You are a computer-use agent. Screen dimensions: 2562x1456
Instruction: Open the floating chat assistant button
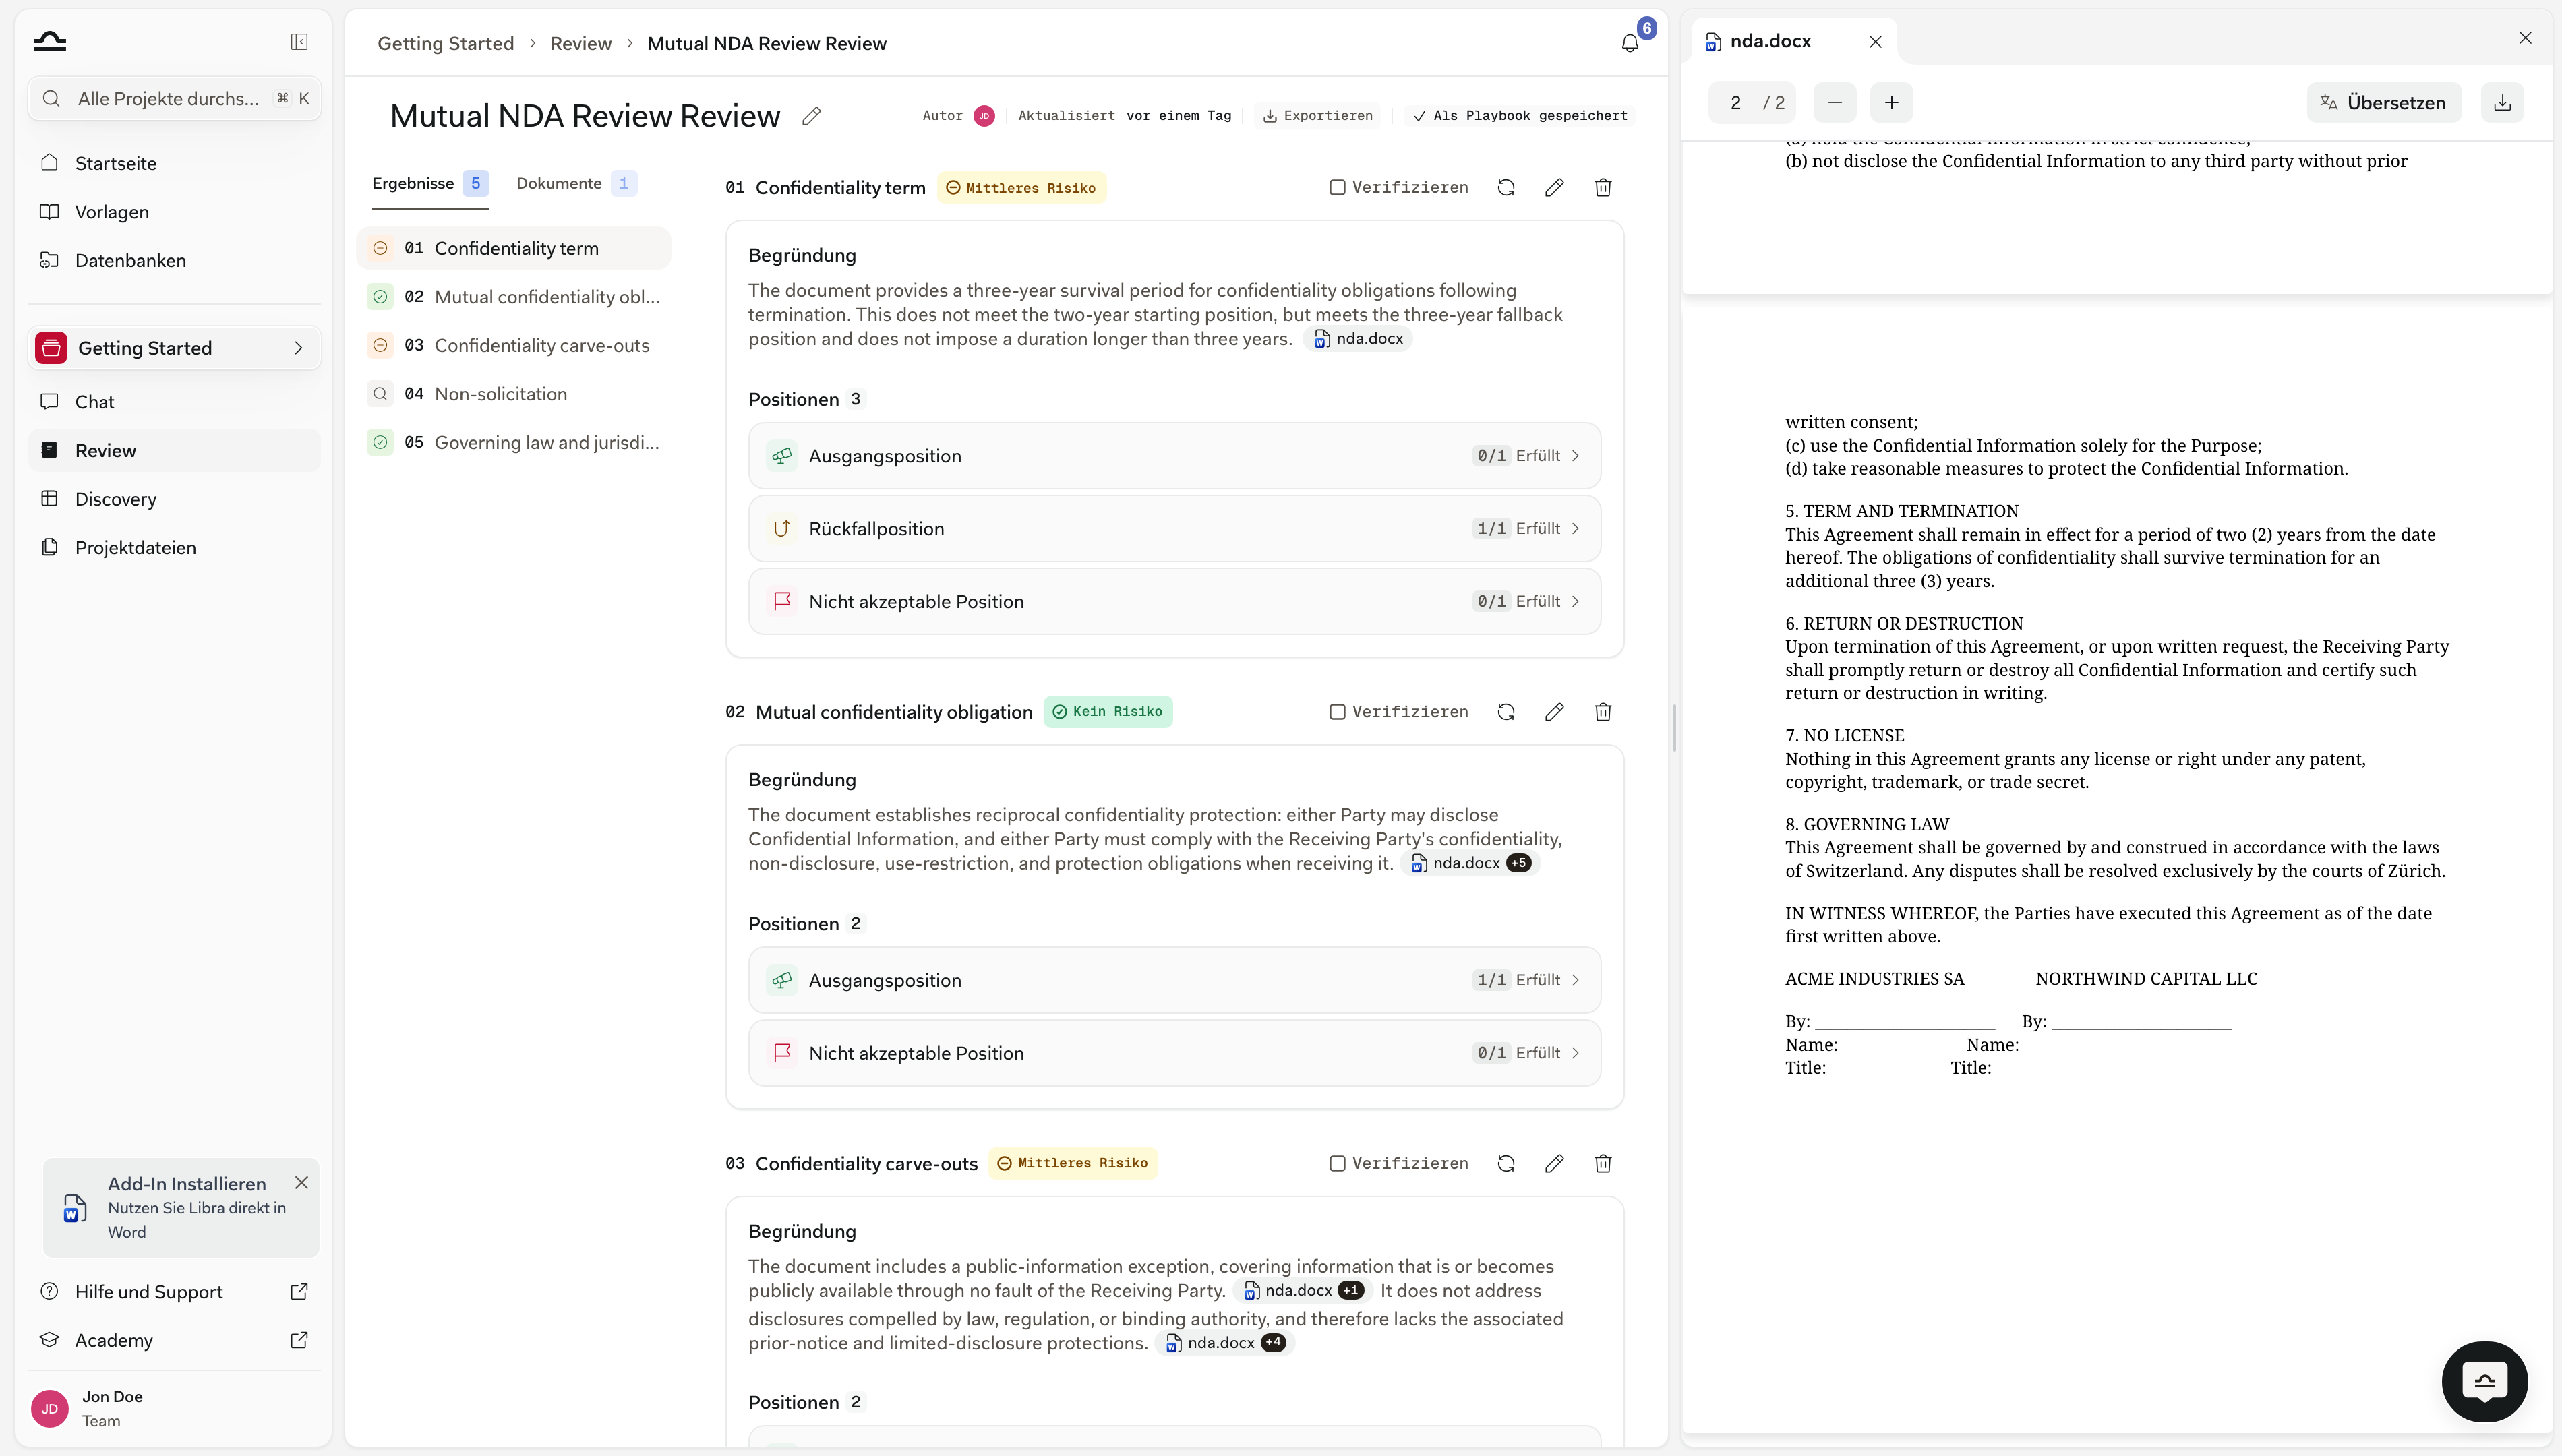[2484, 1382]
